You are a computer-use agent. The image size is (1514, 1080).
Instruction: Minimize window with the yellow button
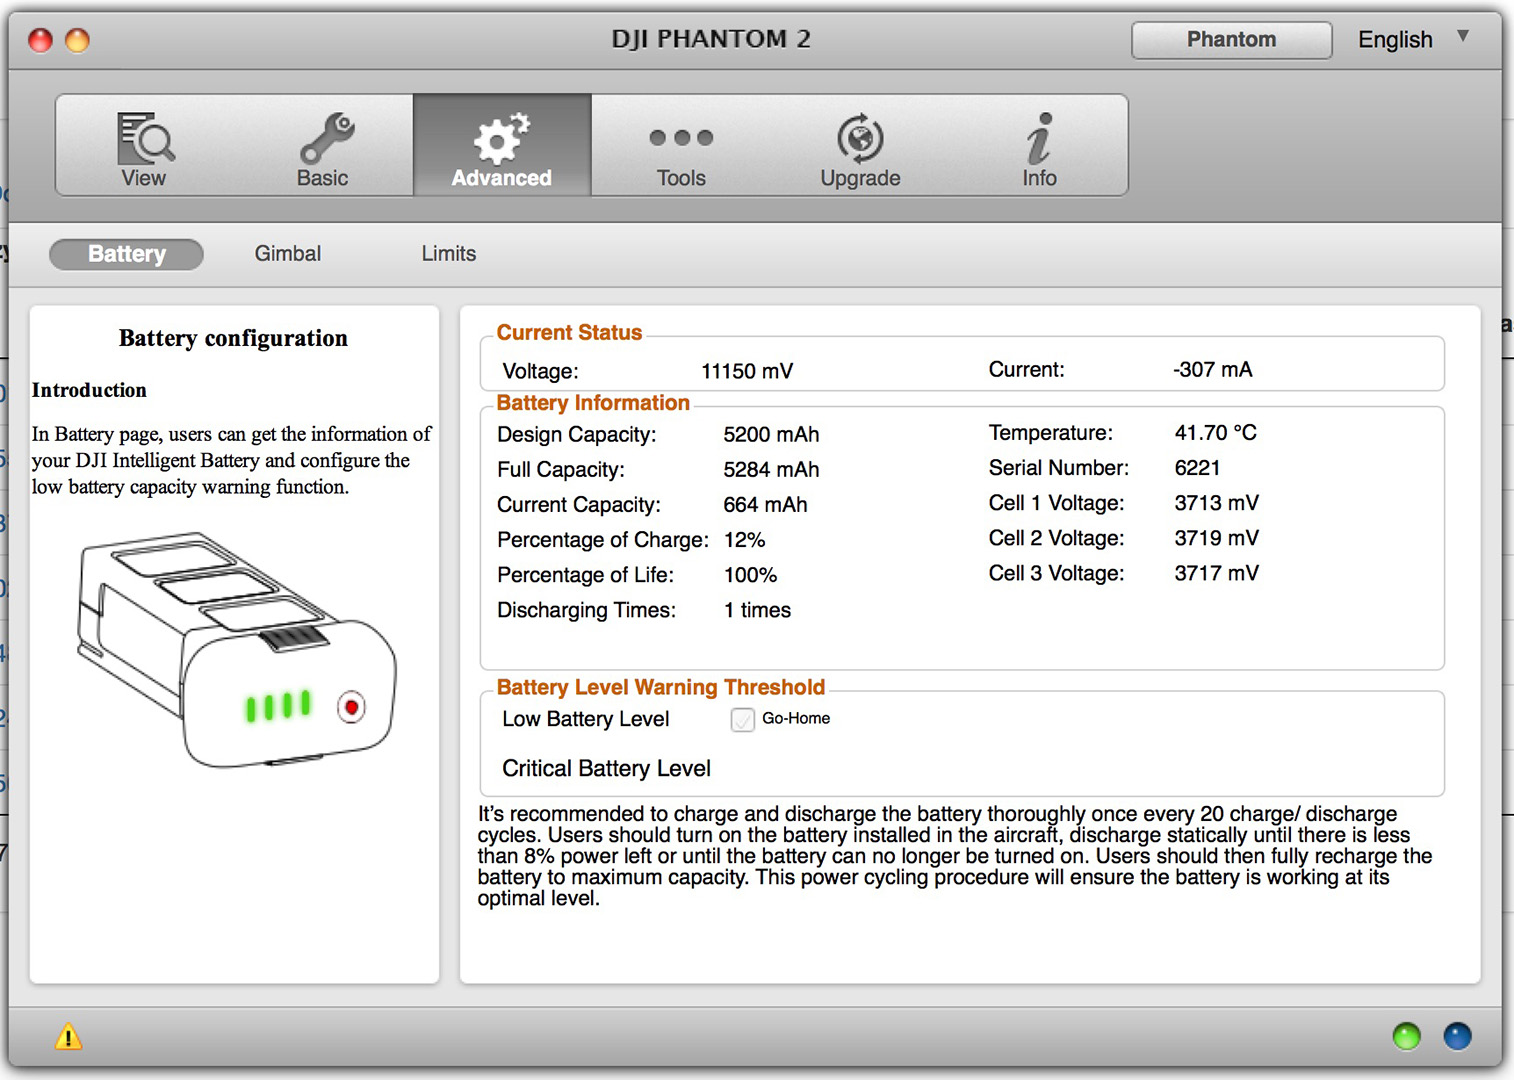[77, 40]
